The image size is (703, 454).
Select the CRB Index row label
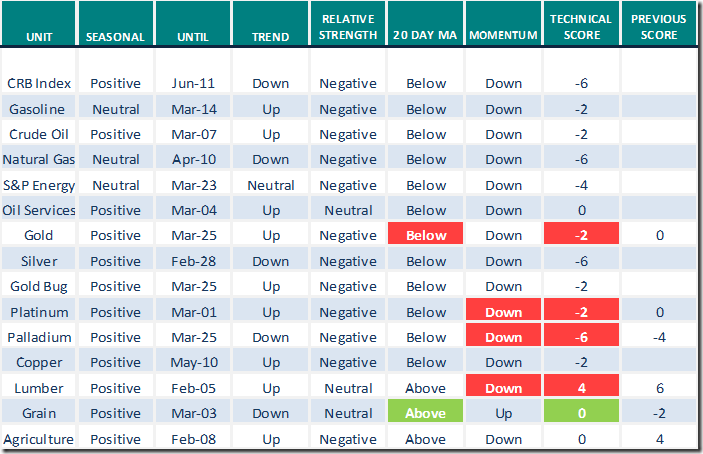click(x=38, y=84)
